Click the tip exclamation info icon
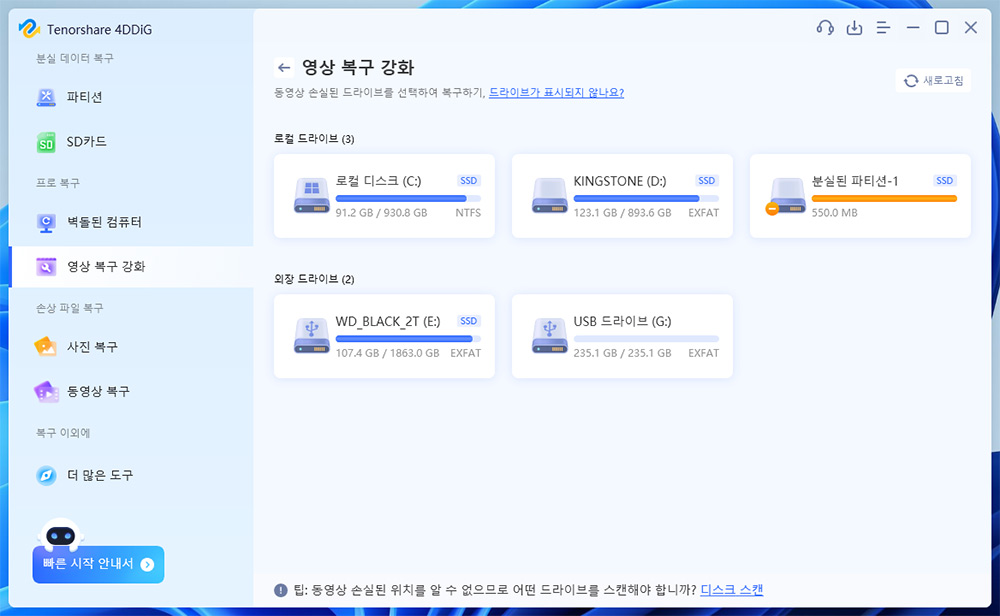Image resolution: width=1000 pixels, height=616 pixels. (x=281, y=590)
